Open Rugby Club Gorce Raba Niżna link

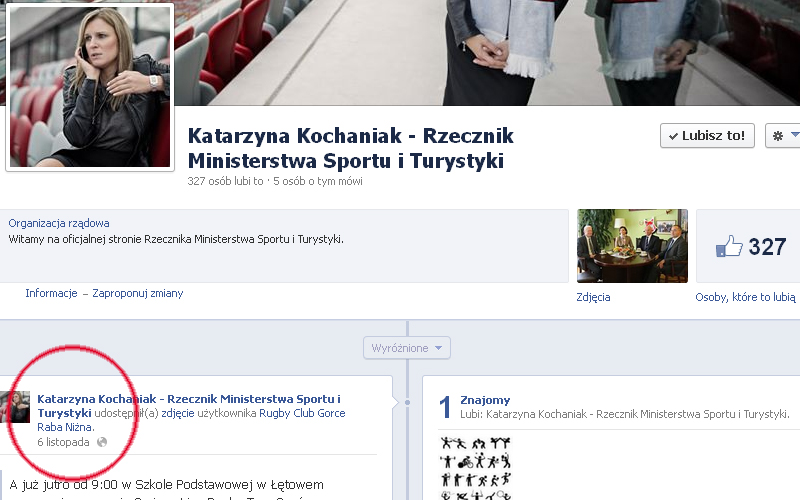[x=191, y=420]
